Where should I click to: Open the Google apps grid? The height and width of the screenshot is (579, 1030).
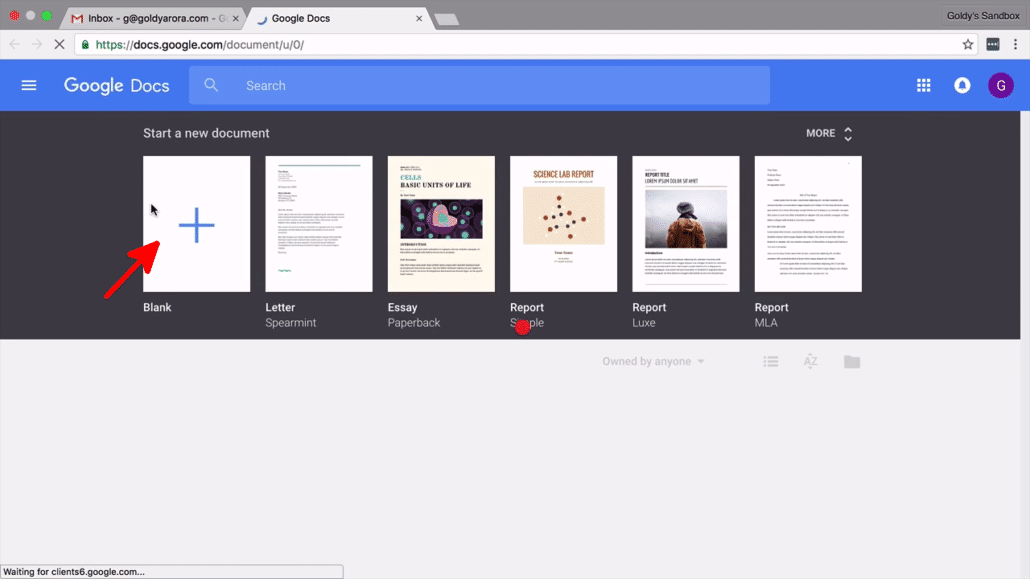(x=924, y=85)
